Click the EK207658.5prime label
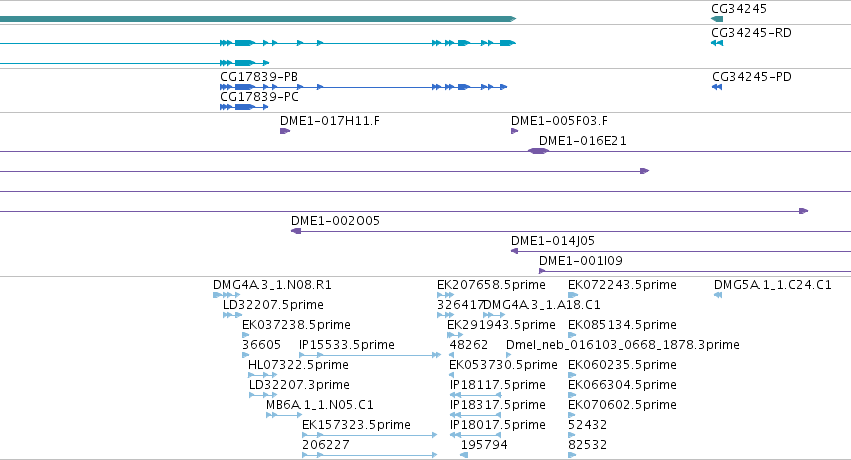The image size is (851, 460). pyautogui.click(x=491, y=285)
